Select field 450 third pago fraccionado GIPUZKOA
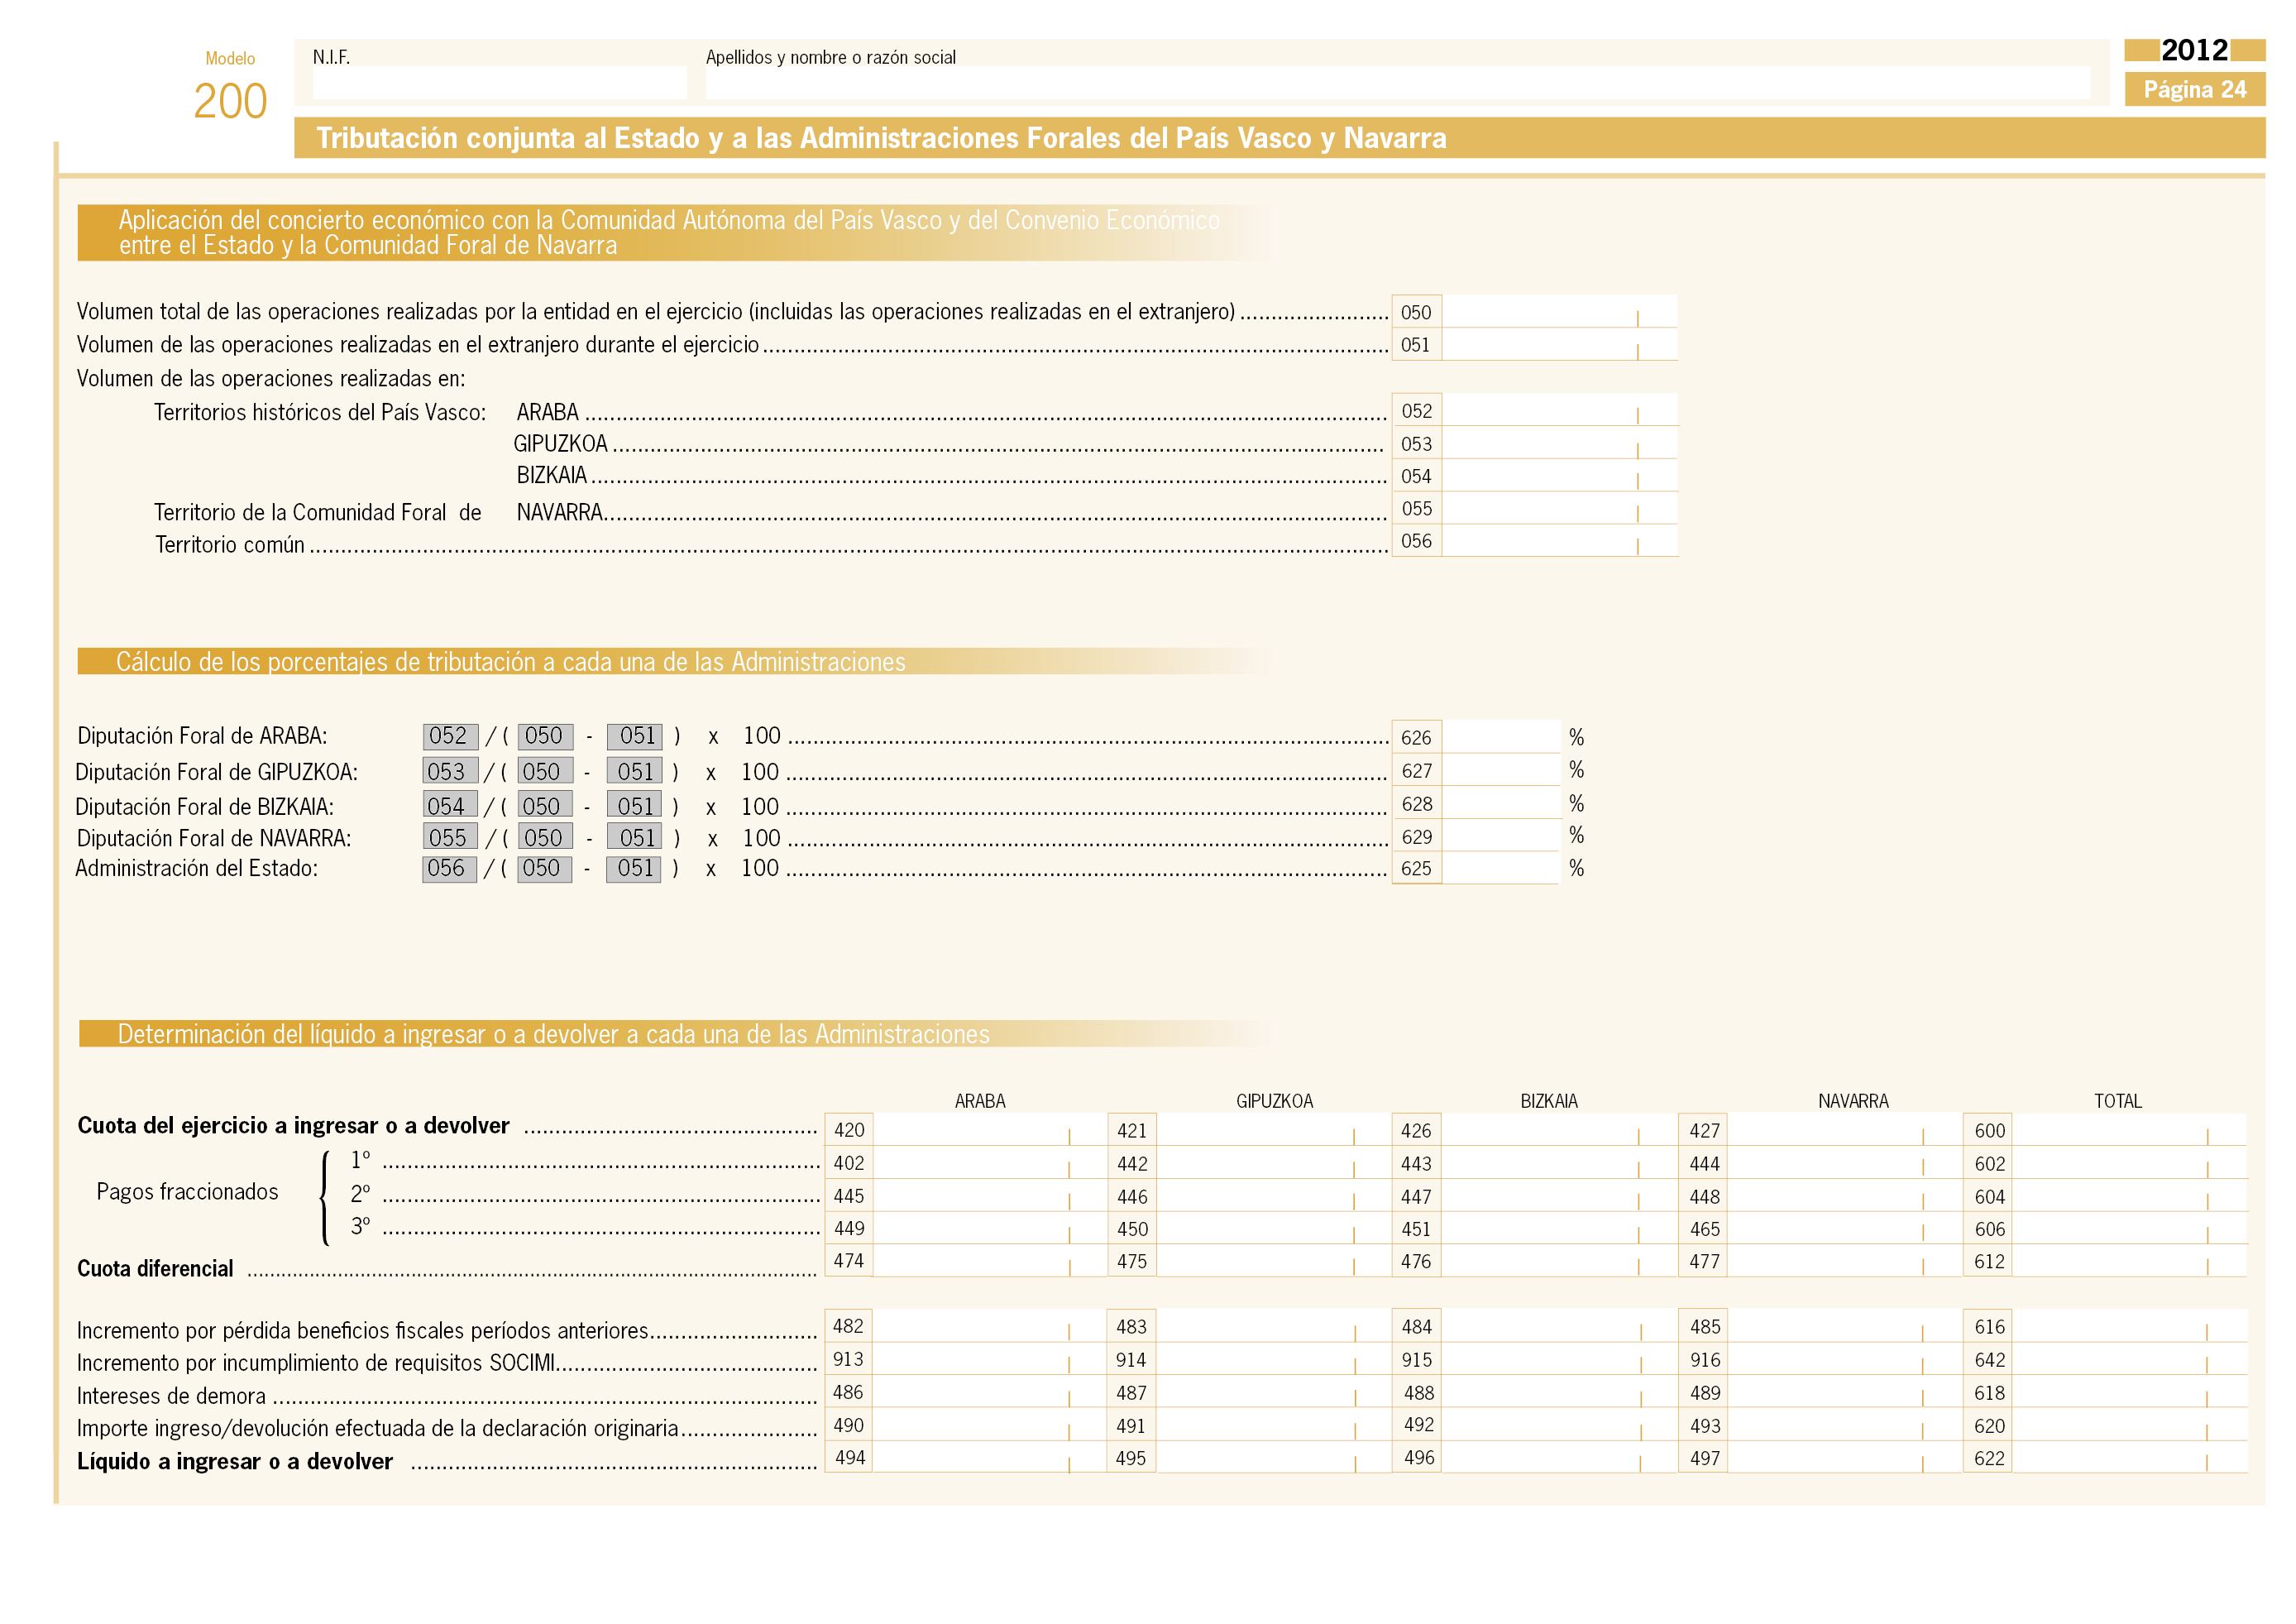 click(1273, 1228)
